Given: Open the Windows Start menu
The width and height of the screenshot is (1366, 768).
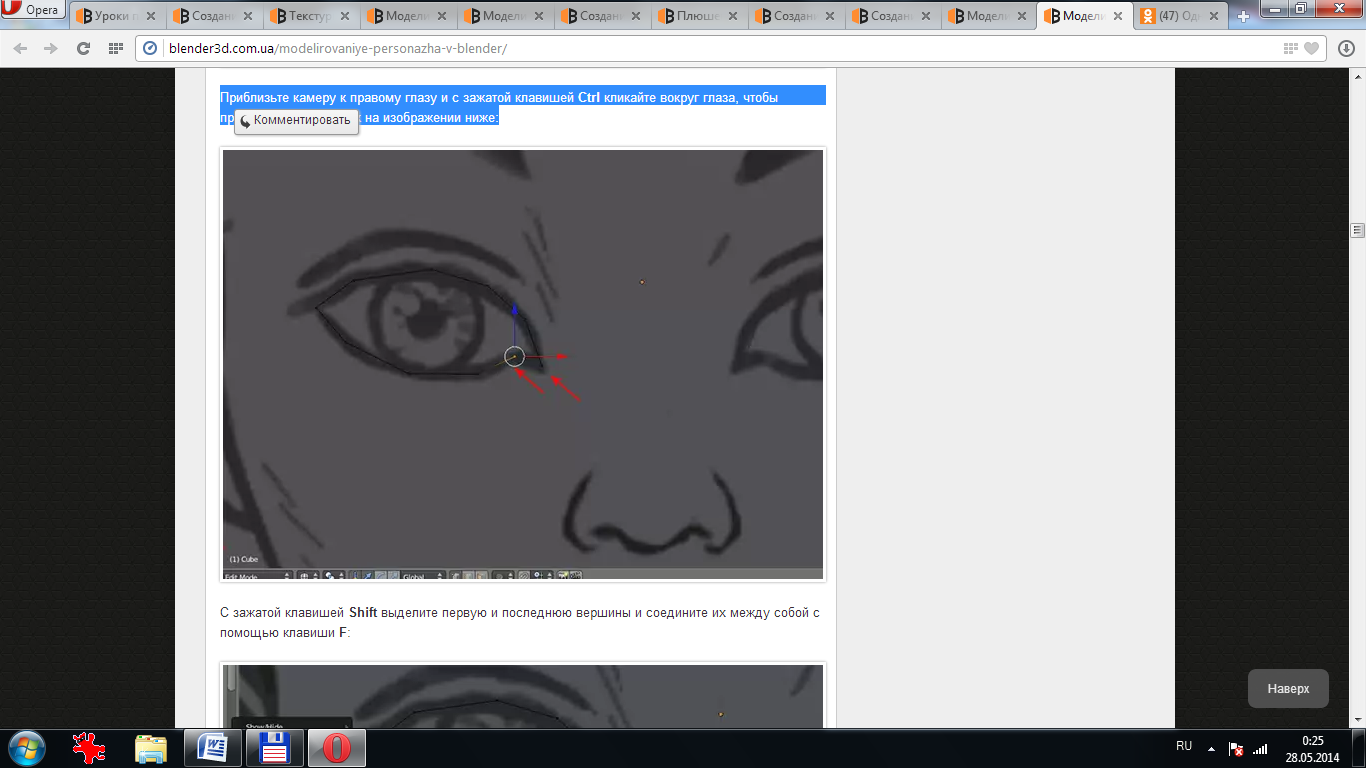Looking at the screenshot, I should pyautogui.click(x=26, y=747).
